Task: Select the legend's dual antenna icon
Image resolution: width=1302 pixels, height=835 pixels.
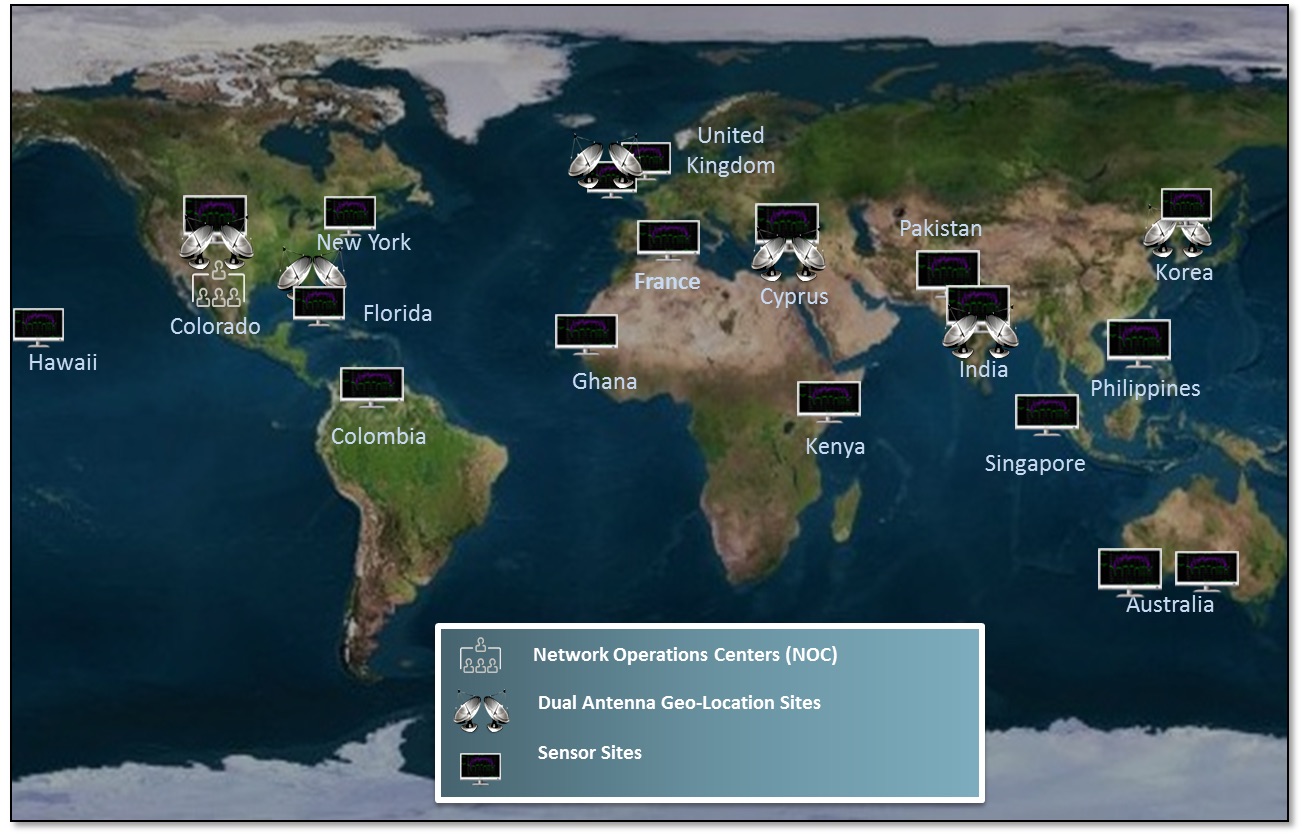Action: point(481,709)
